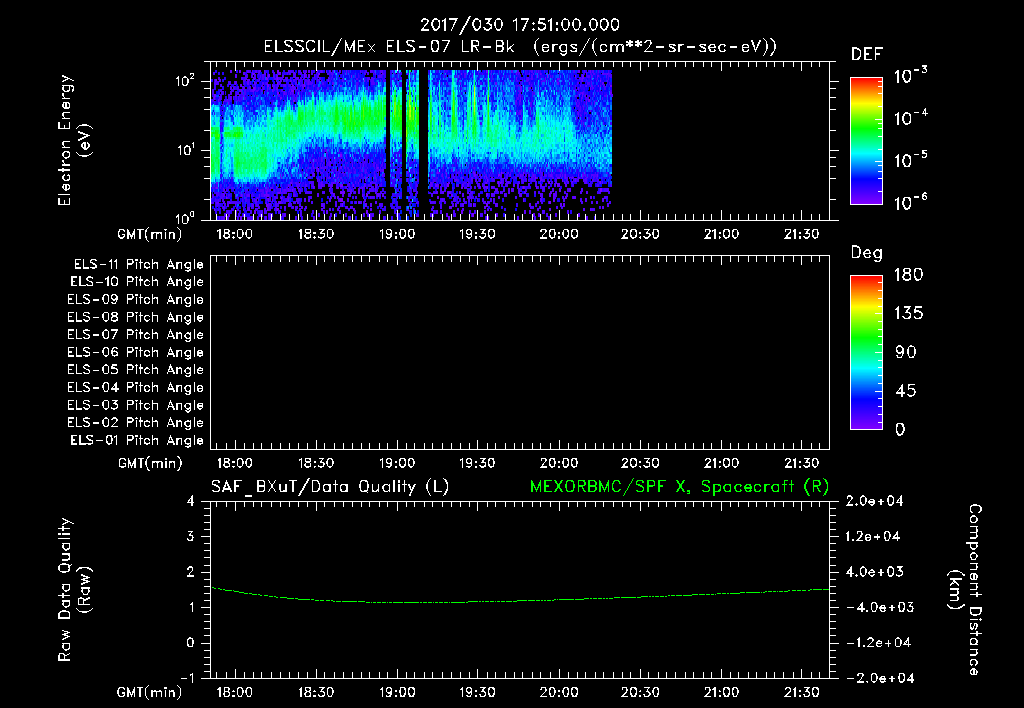This screenshot has height=708, width=1024.
Task: Click the ELS-10 Pitch Angle label
Action: coord(137,282)
